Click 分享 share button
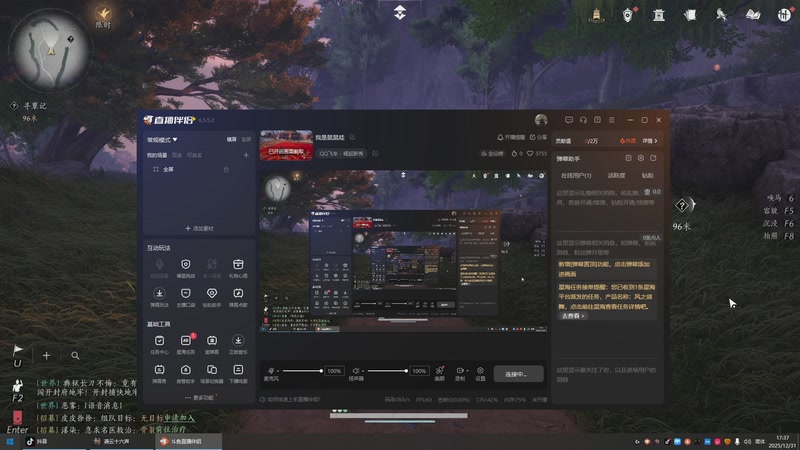Image resolution: width=800 pixels, height=450 pixels. (x=538, y=137)
